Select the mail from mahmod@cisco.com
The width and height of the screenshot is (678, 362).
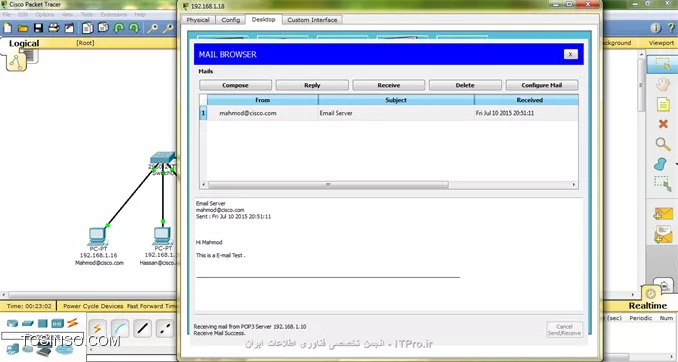coord(388,113)
